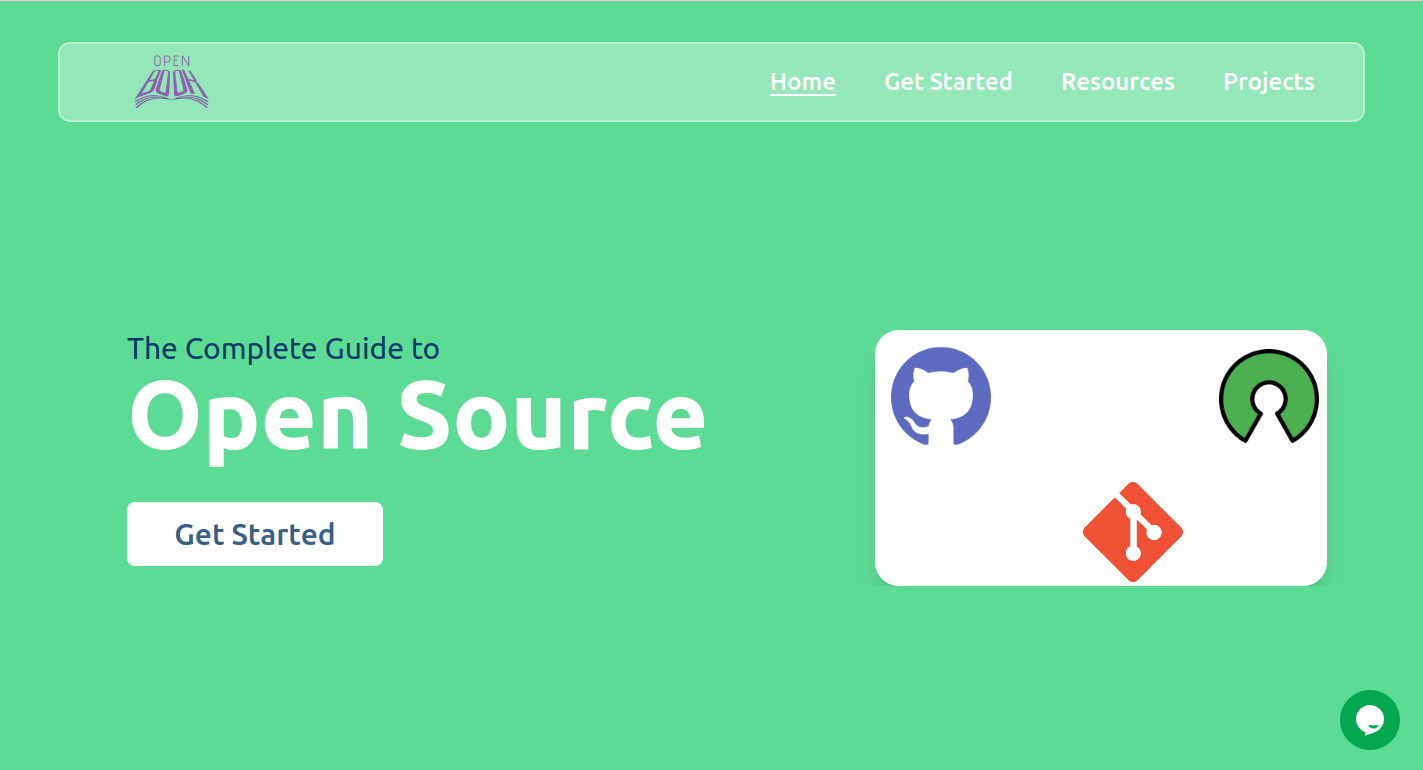Go to the Home nav link
The height and width of the screenshot is (770, 1423).
803,82
